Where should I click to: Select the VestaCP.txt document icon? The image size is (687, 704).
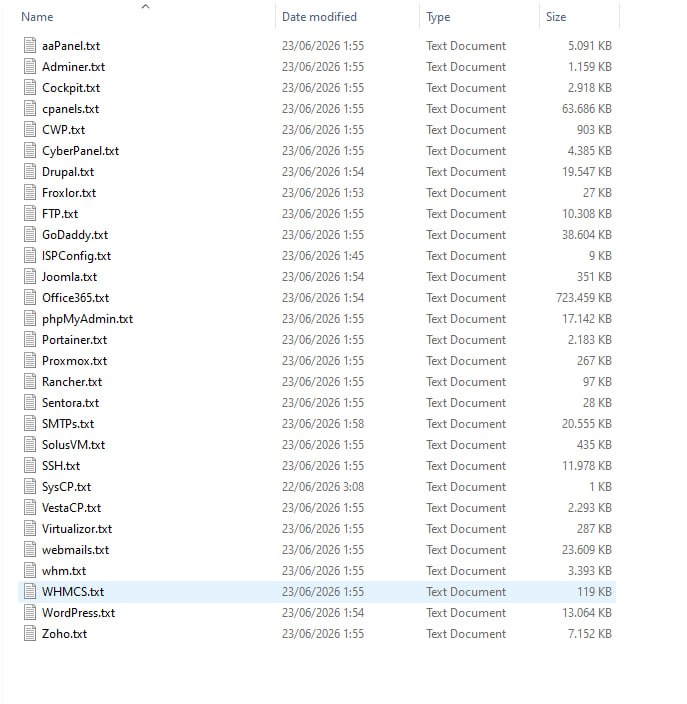(x=30, y=507)
